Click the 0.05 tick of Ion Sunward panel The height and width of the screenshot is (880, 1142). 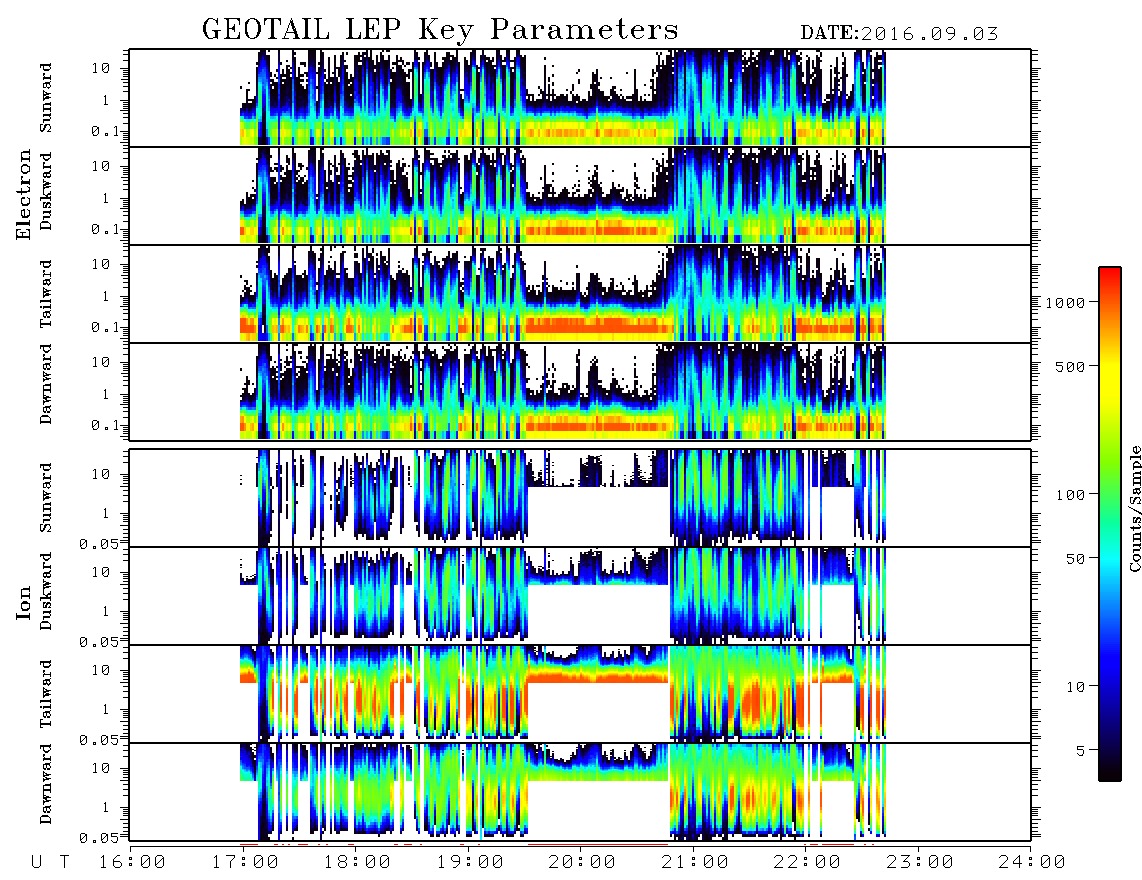point(98,543)
